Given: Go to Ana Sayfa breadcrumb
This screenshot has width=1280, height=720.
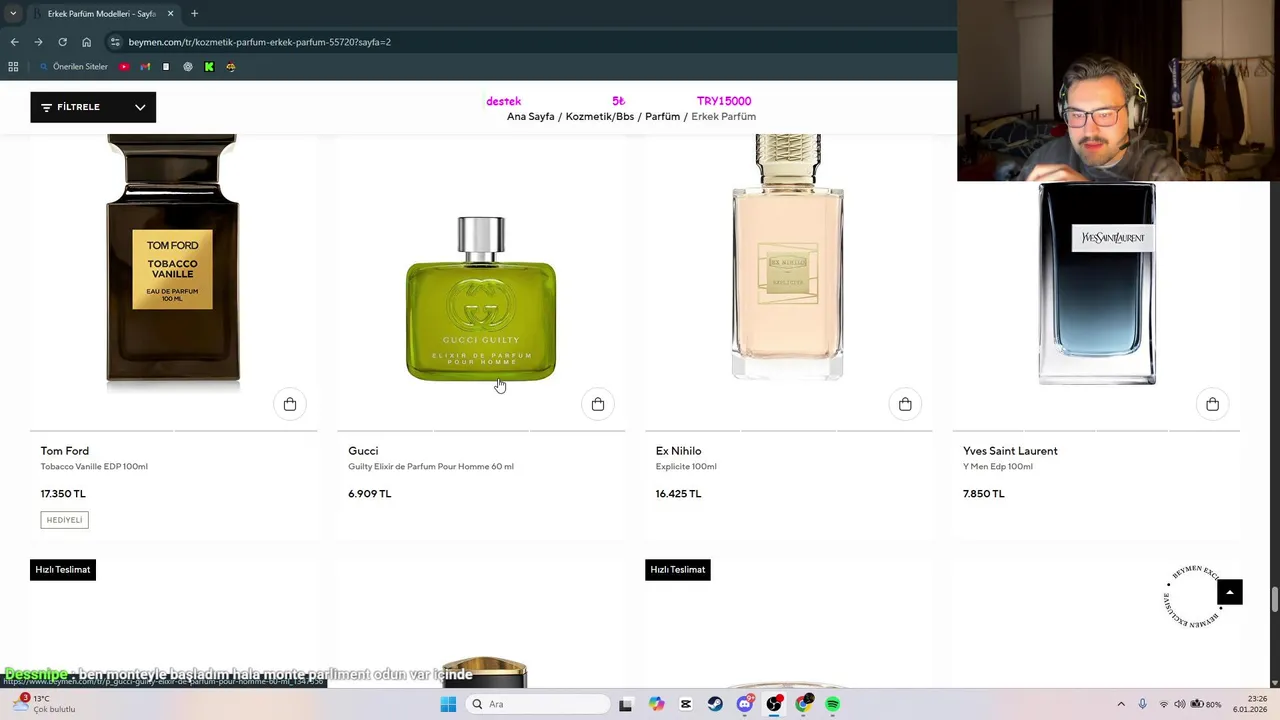Looking at the screenshot, I should tap(530, 117).
